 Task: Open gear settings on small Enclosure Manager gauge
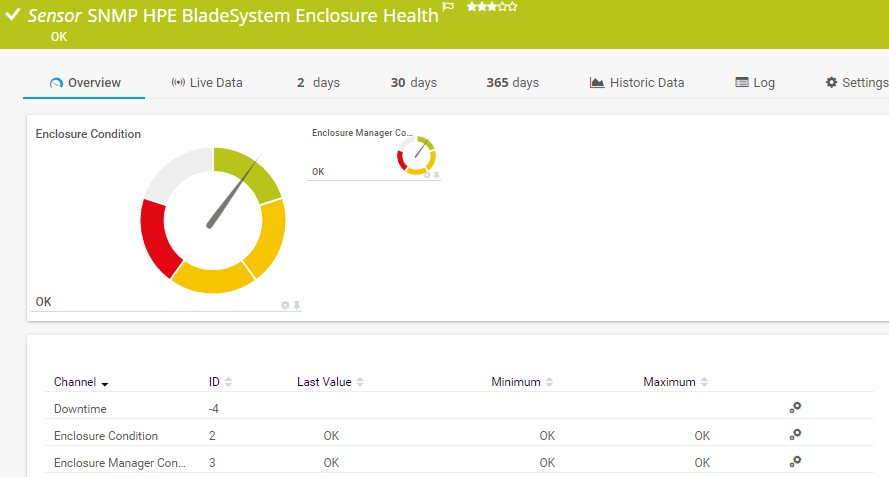(x=427, y=175)
